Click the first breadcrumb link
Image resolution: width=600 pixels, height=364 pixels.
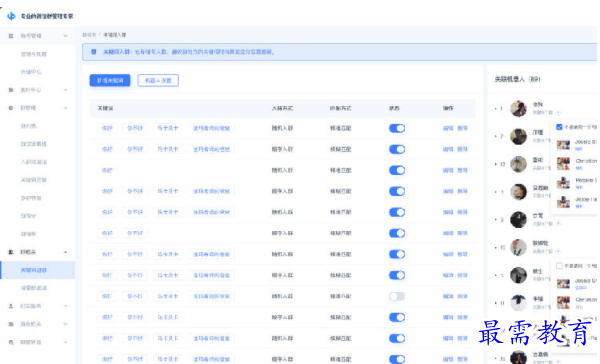click(89, 35)
